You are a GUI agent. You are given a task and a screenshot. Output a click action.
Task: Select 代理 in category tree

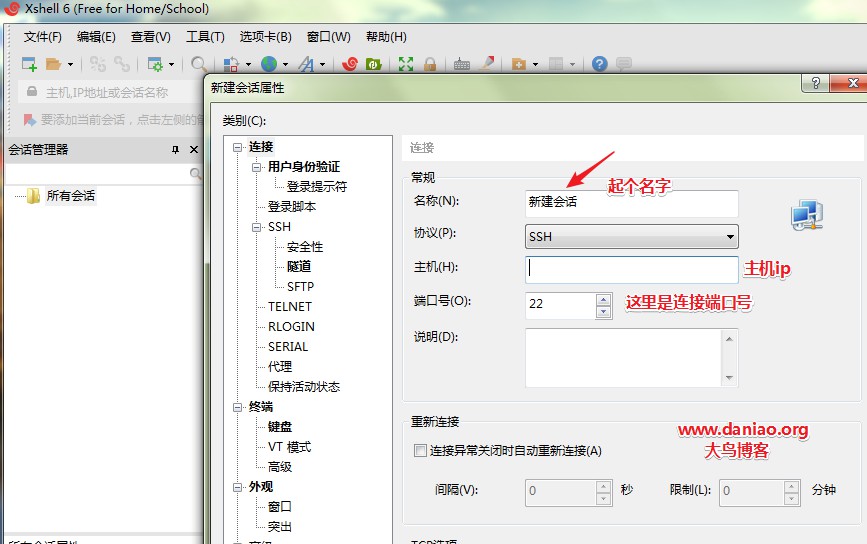280,367
